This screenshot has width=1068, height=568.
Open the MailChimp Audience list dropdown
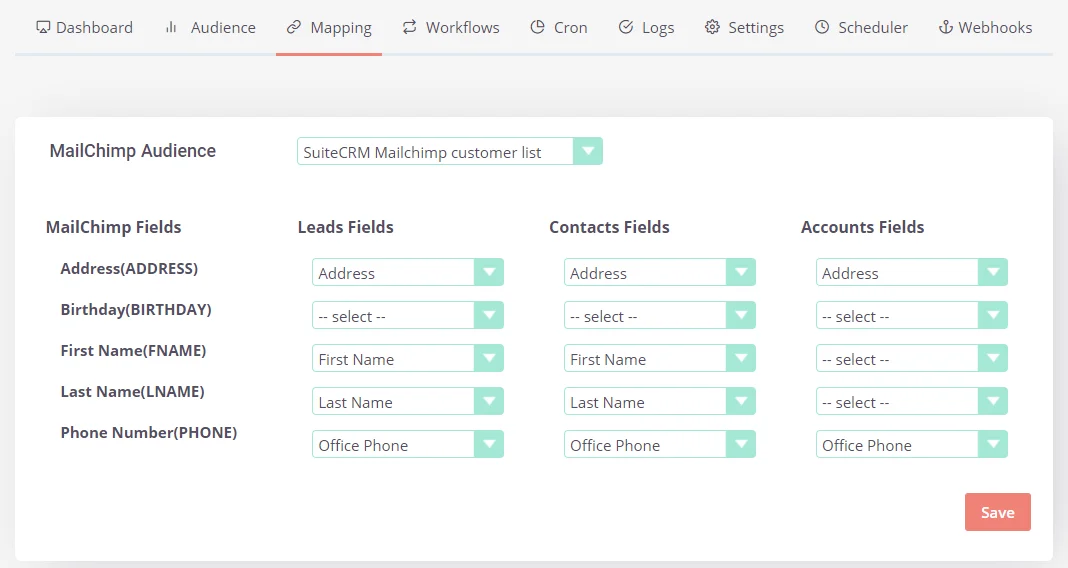coord(449,152)
